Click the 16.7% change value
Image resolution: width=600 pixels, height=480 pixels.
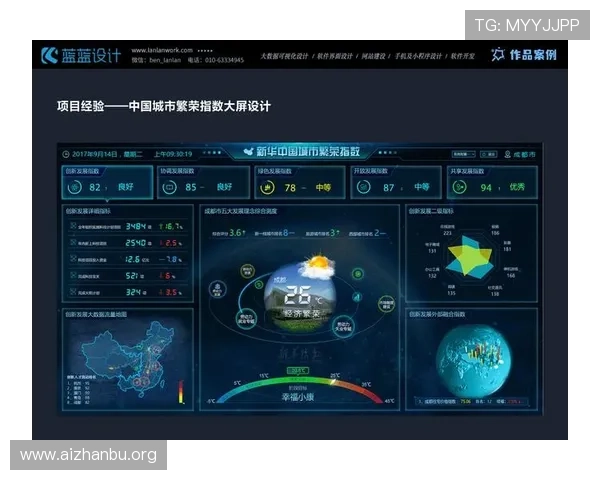click(x=171, y=226)
